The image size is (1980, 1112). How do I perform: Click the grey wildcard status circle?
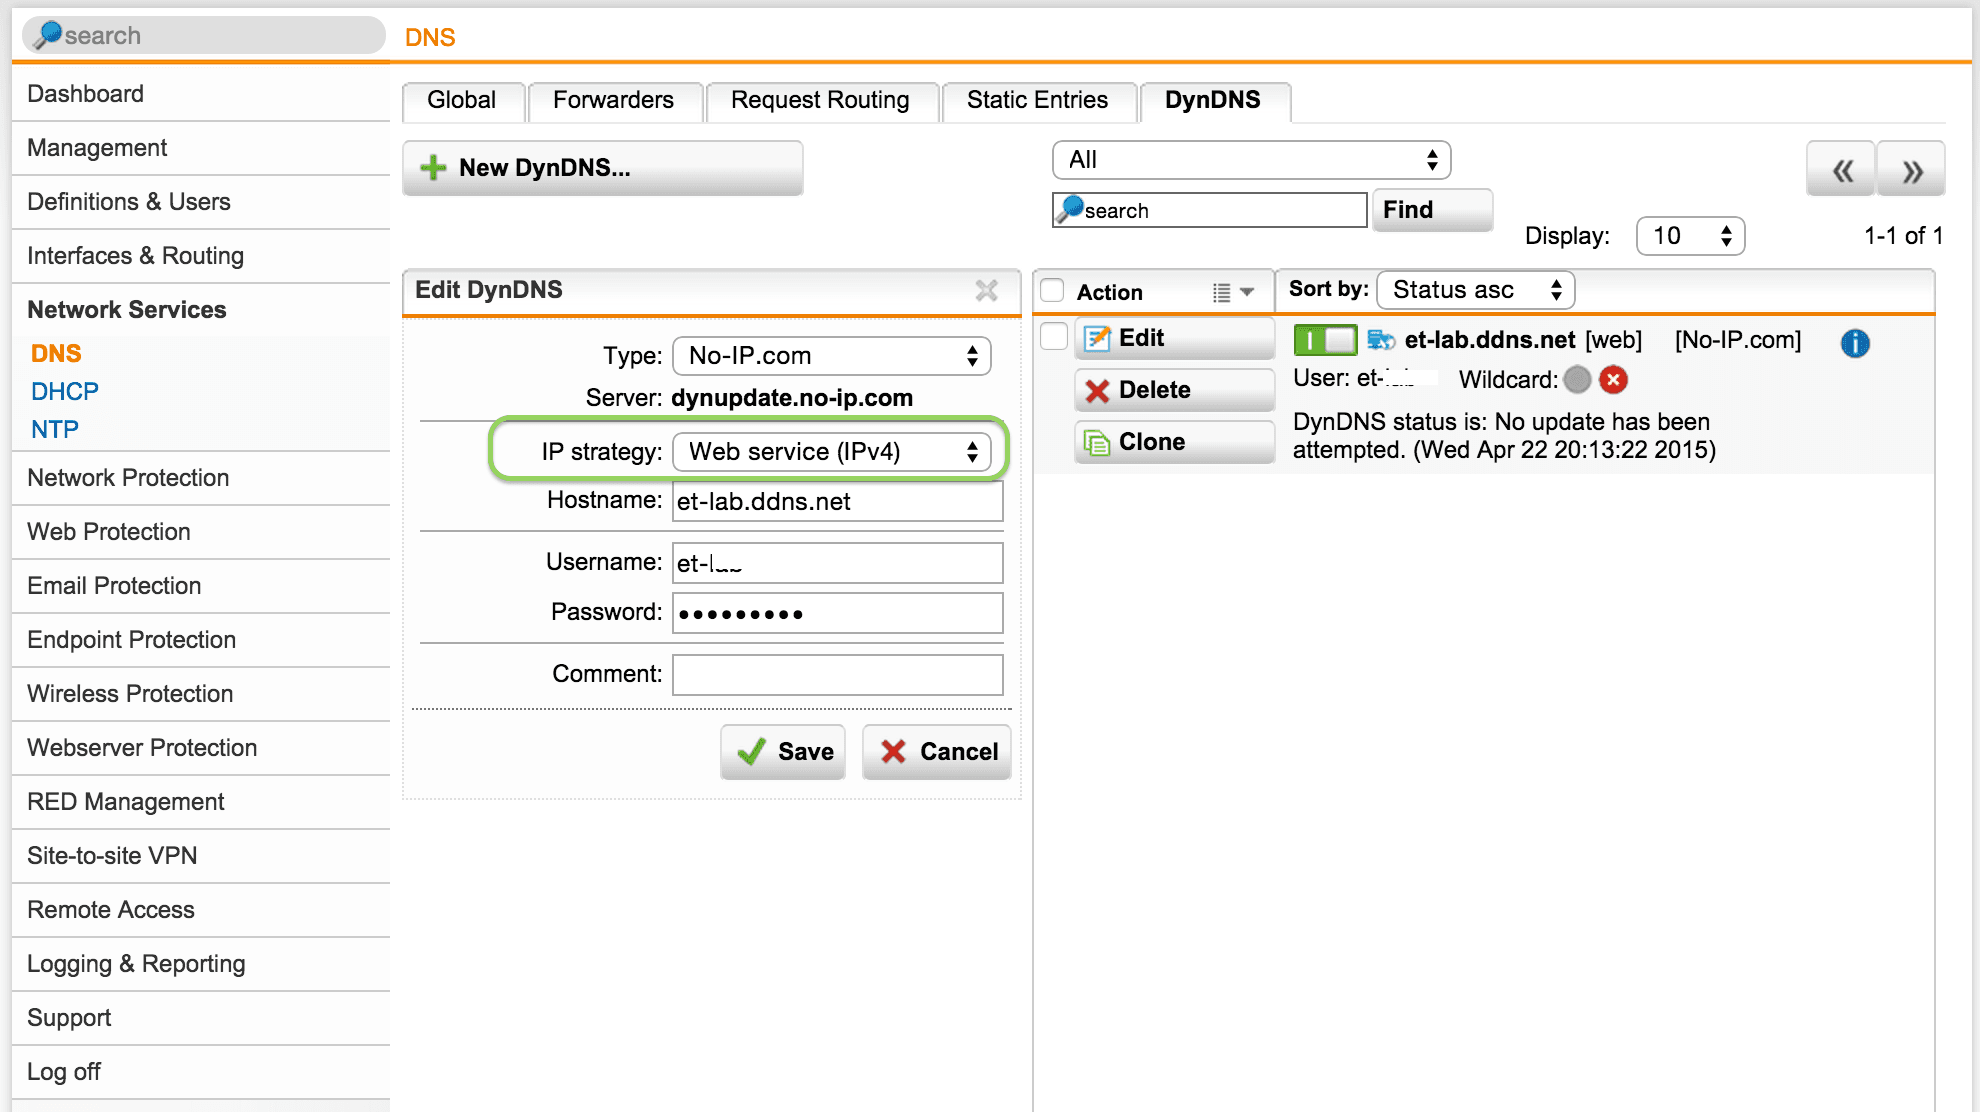coord(1577,380)
